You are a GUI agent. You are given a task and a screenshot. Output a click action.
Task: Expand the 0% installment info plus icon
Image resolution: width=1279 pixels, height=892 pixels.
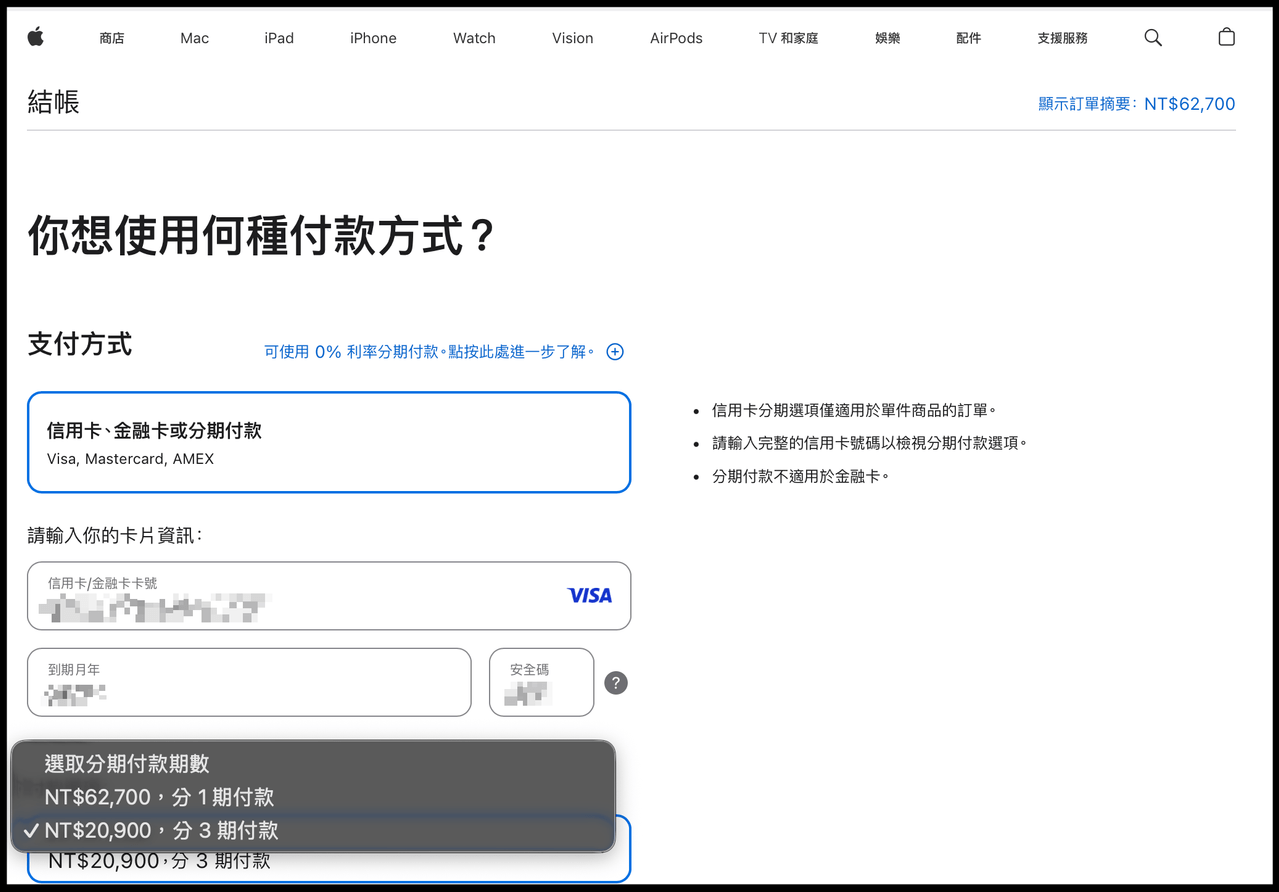point(615,351)
